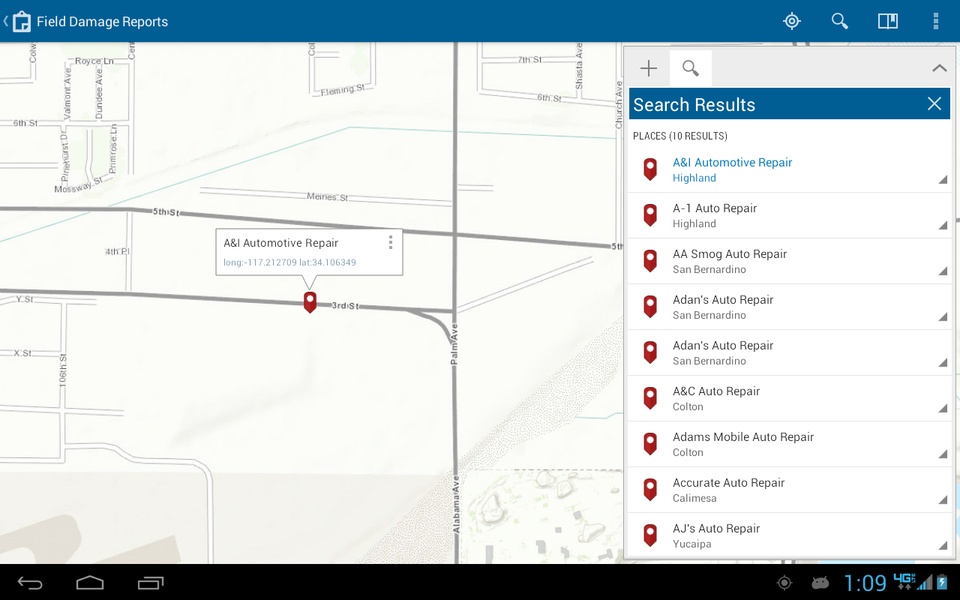Tap the GPS locate icon in top bar

792,21
